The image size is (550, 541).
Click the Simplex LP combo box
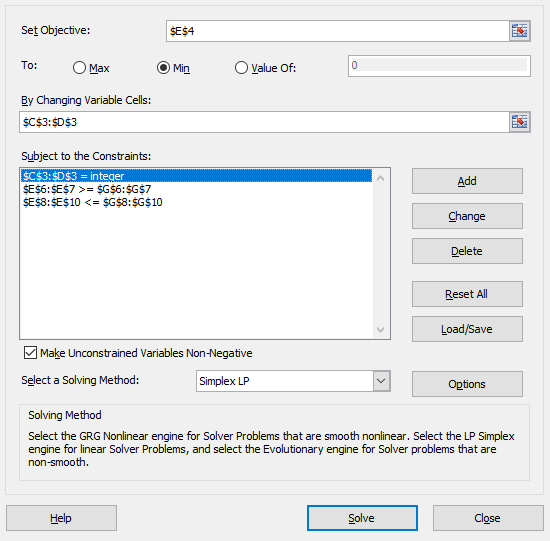click(x=293, y=381)
